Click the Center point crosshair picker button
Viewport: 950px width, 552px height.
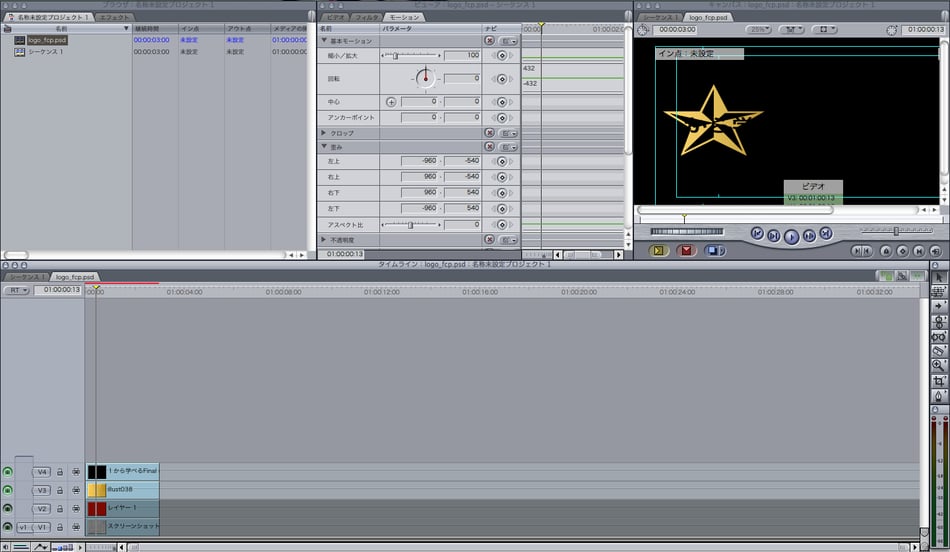(x=391, y=102)
